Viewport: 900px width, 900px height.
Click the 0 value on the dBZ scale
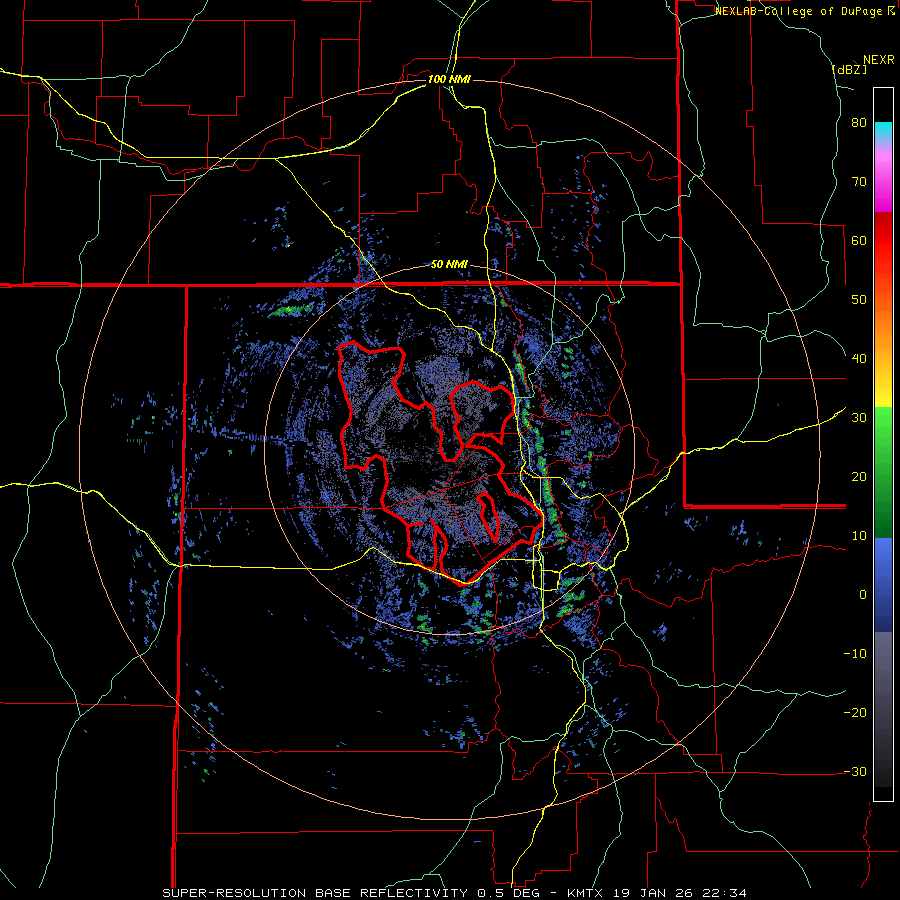863,595
